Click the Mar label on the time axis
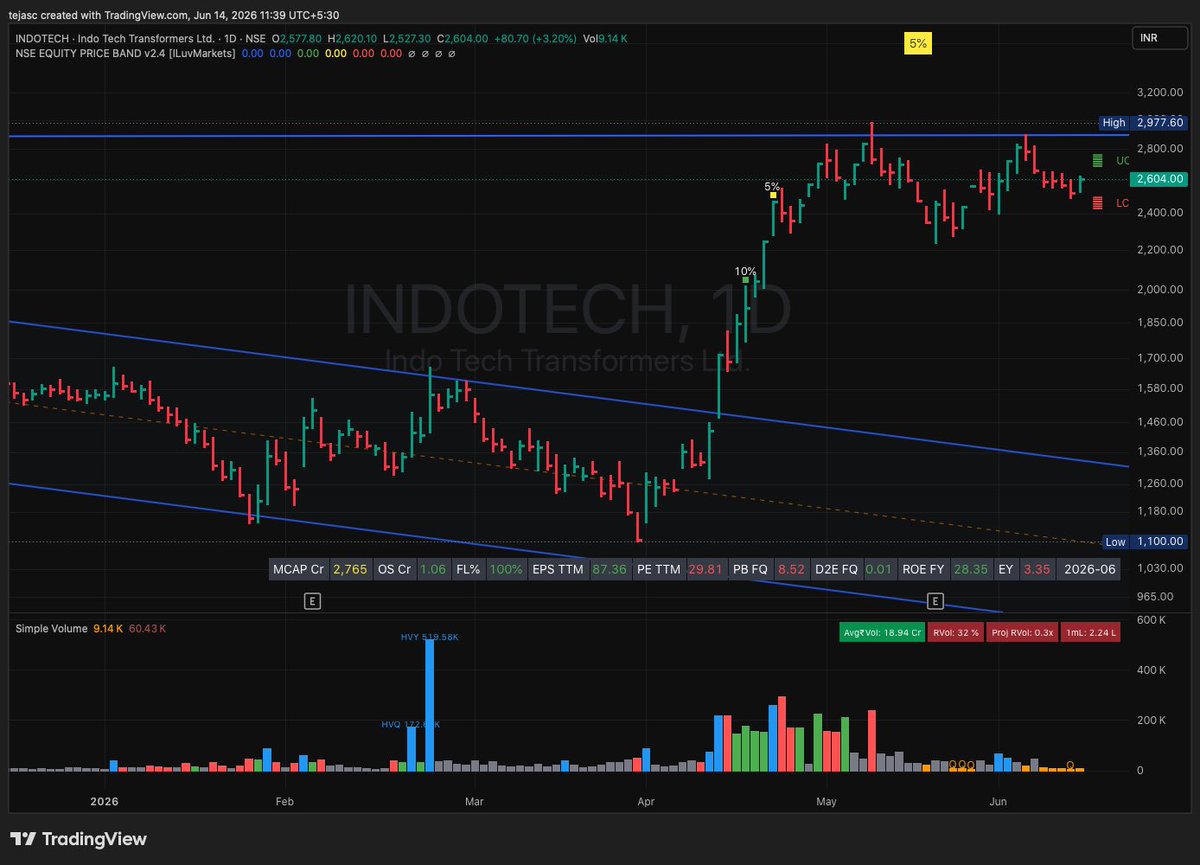Image resolution: width=1200 pixels, height=865 pixels. tap(475, 801)
